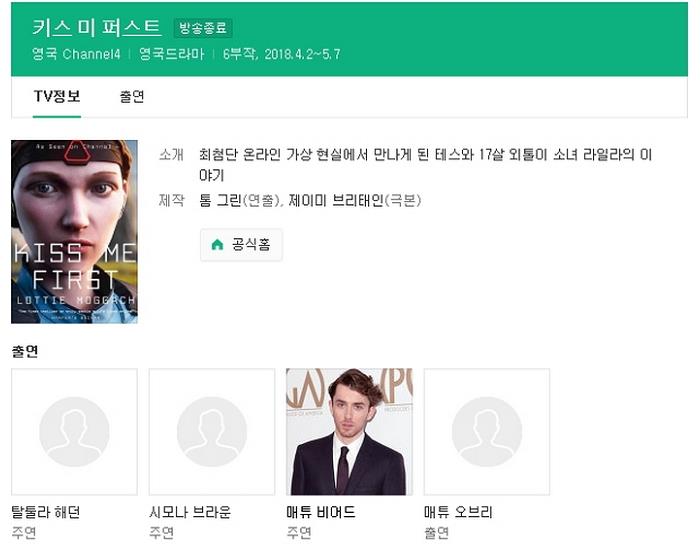
Task: Click 매튜 비어드 profile photo
Action: (x=349, y=431)
